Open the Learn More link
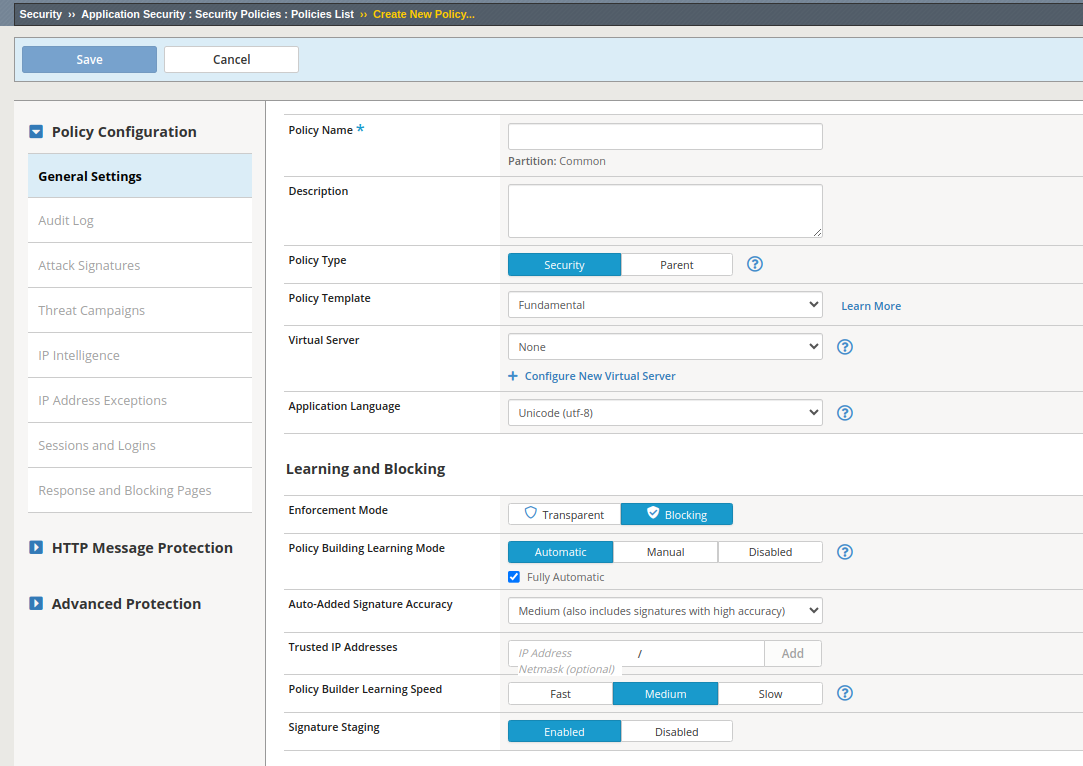 click(870, 306)
